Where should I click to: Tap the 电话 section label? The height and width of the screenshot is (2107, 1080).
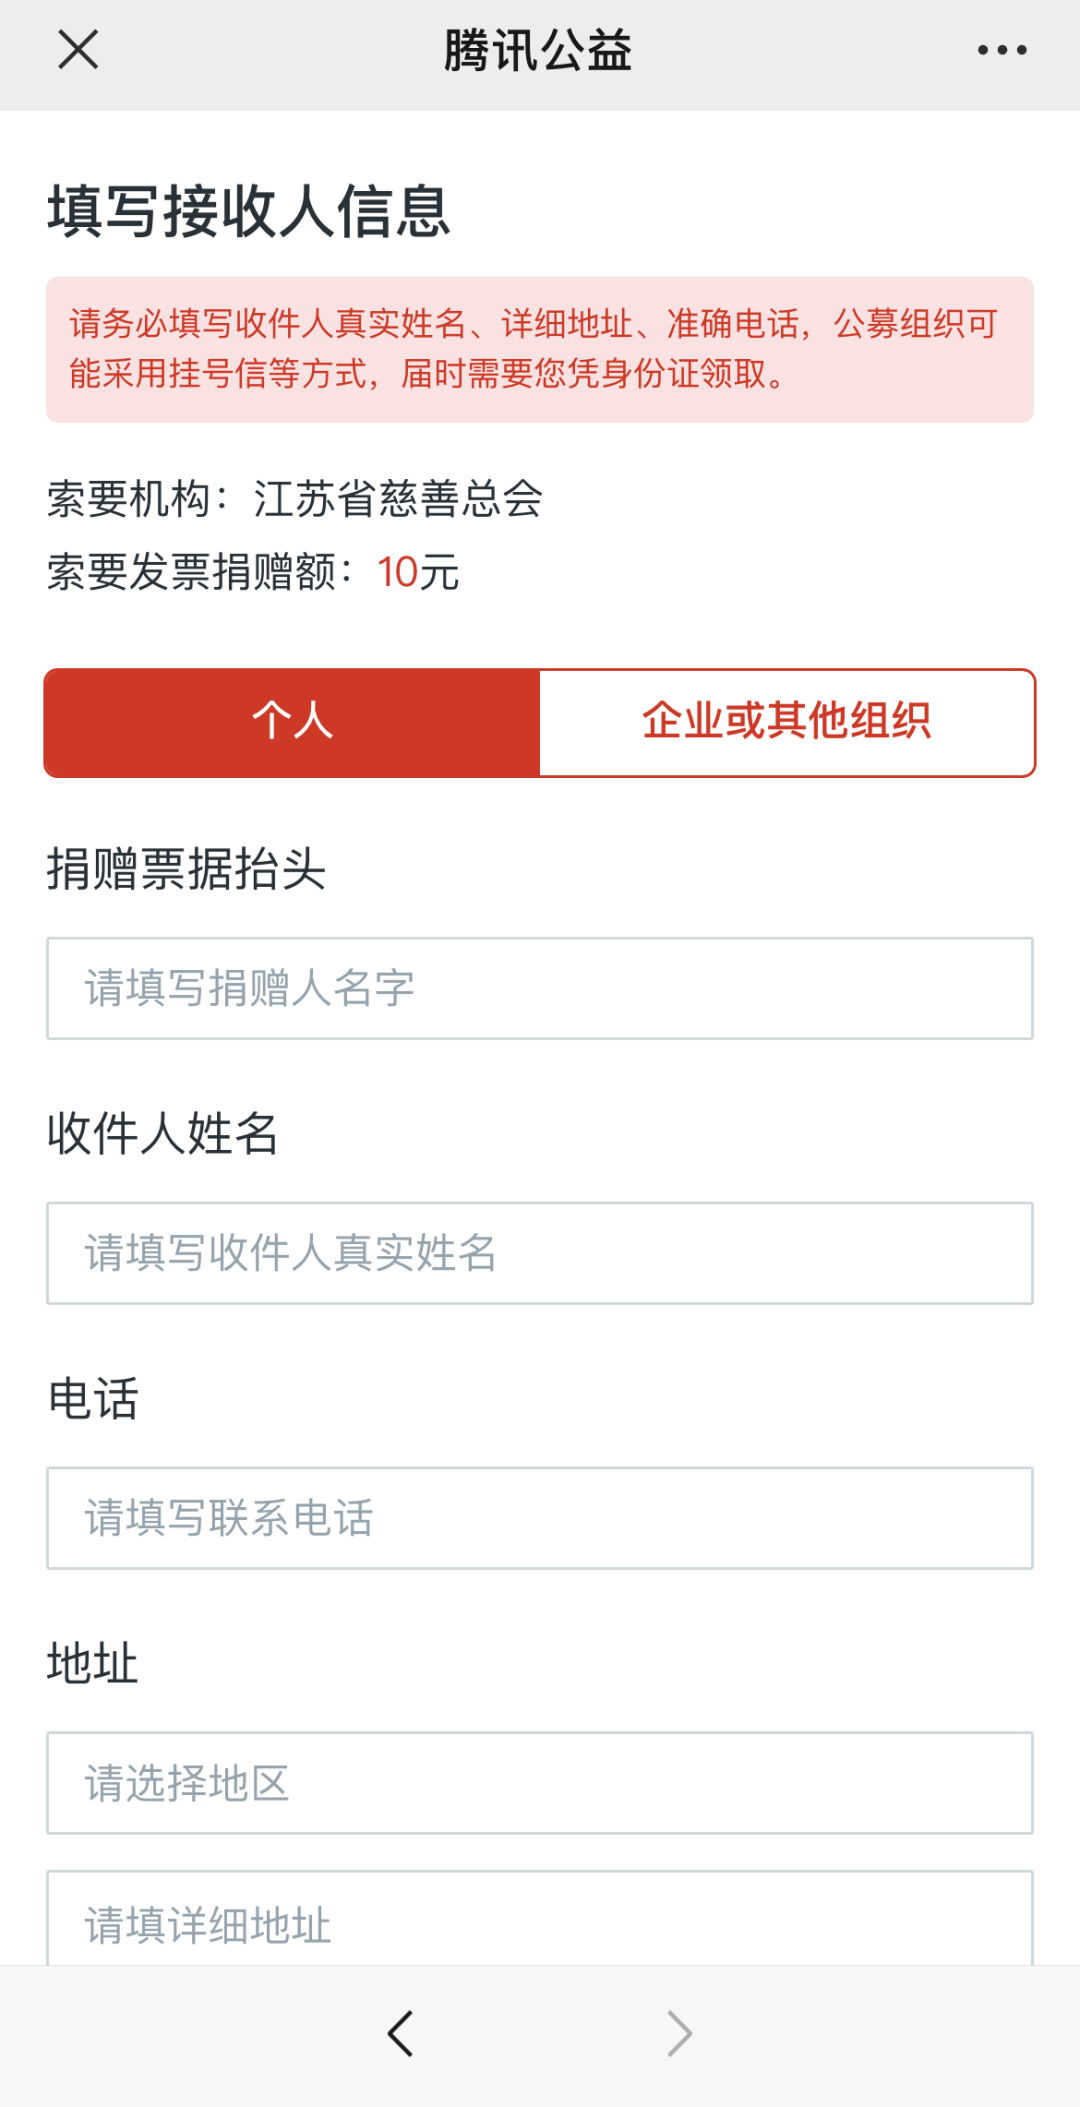pos(93,1398)
